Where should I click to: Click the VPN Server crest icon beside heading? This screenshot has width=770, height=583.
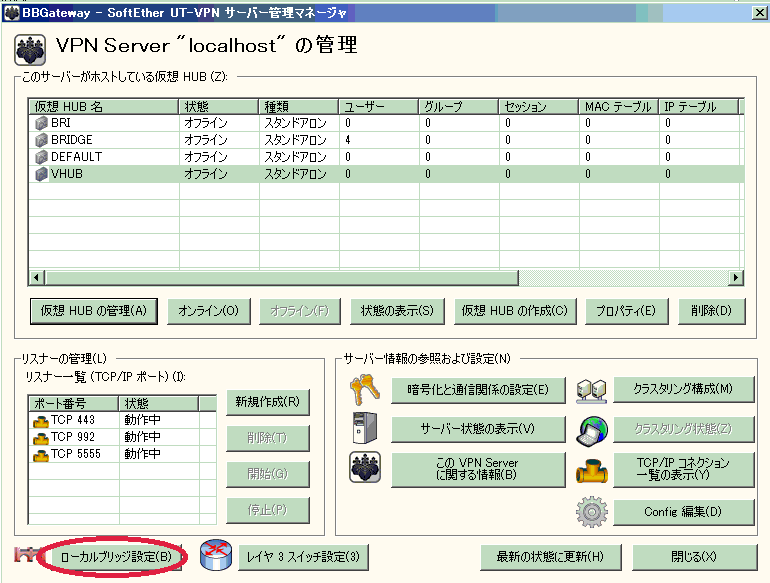30,50
